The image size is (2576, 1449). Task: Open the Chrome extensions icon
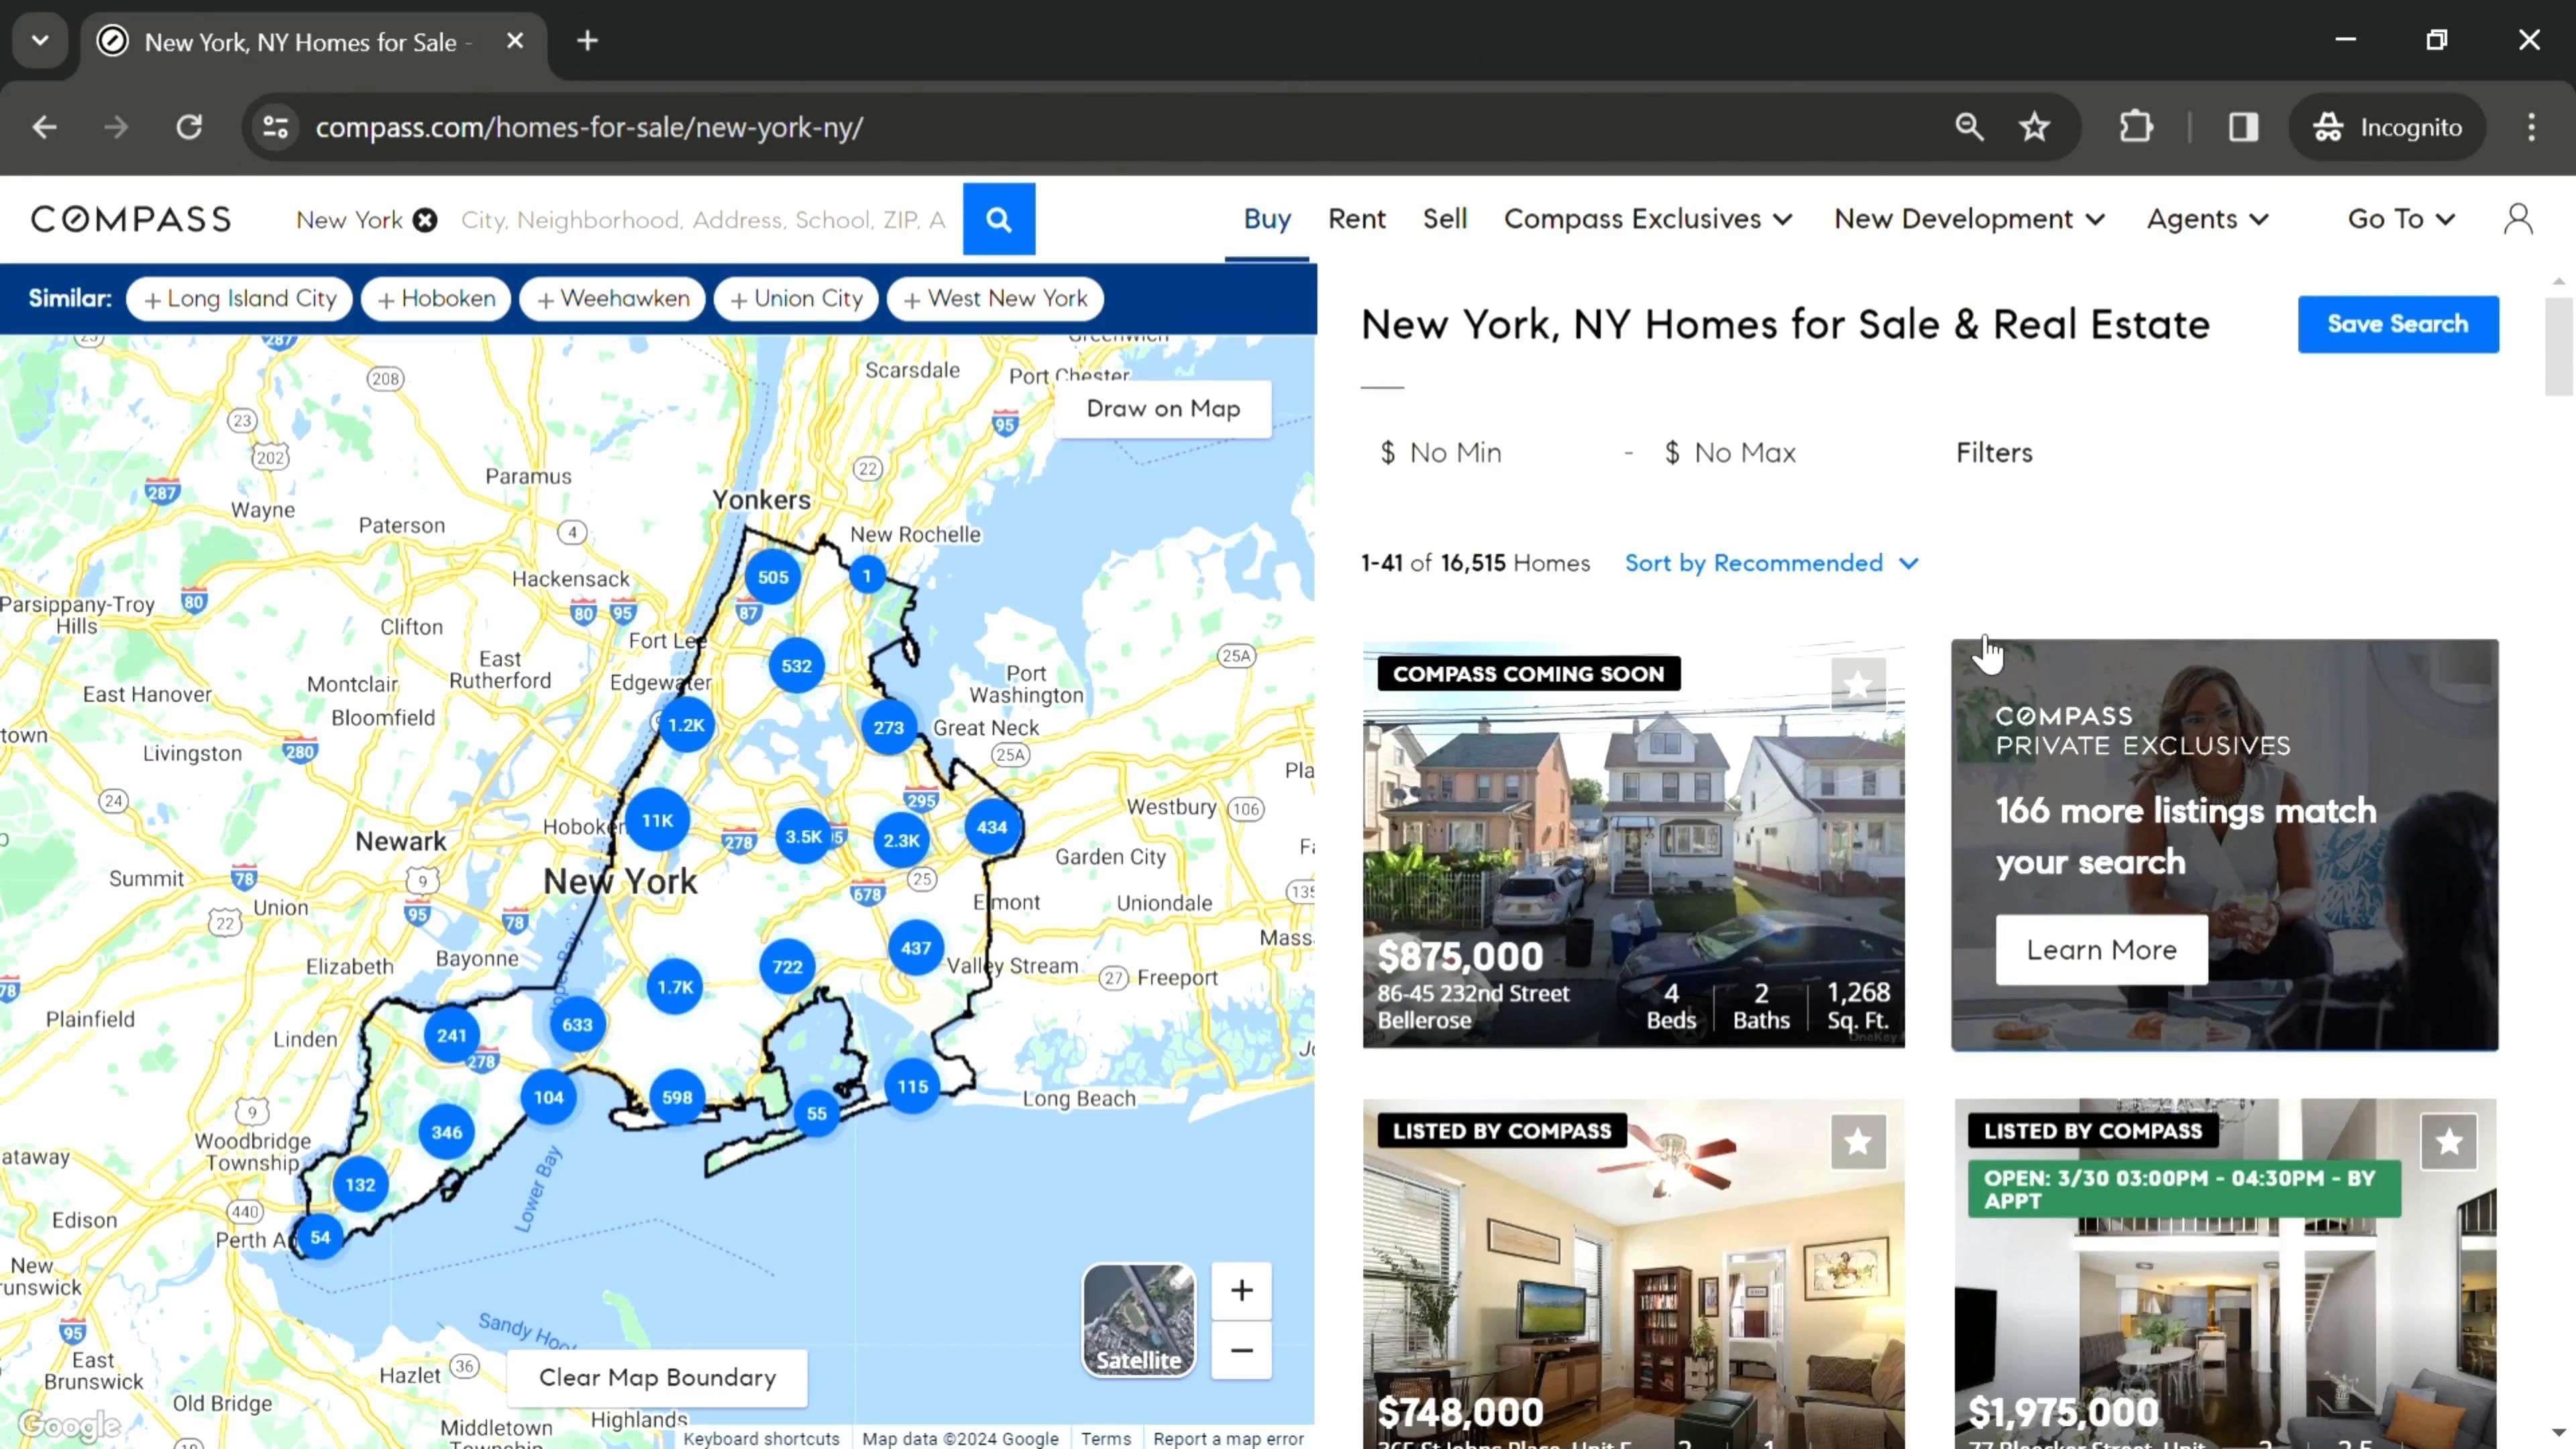point(2135,127)
